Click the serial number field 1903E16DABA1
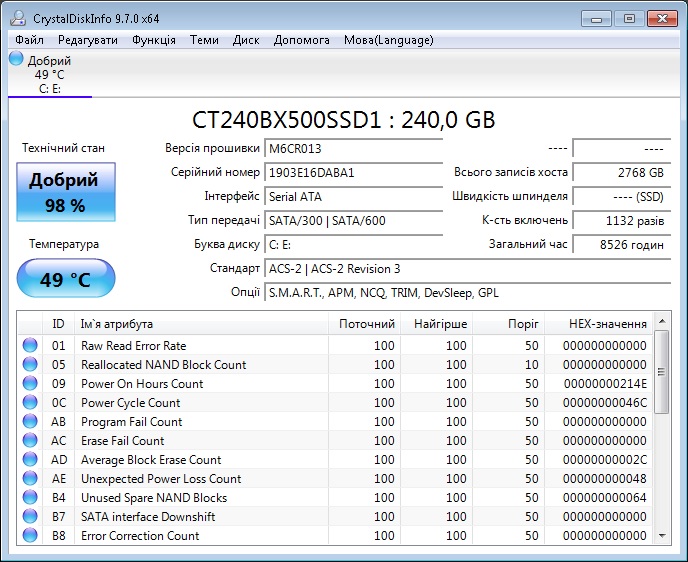 pos(354,172)
